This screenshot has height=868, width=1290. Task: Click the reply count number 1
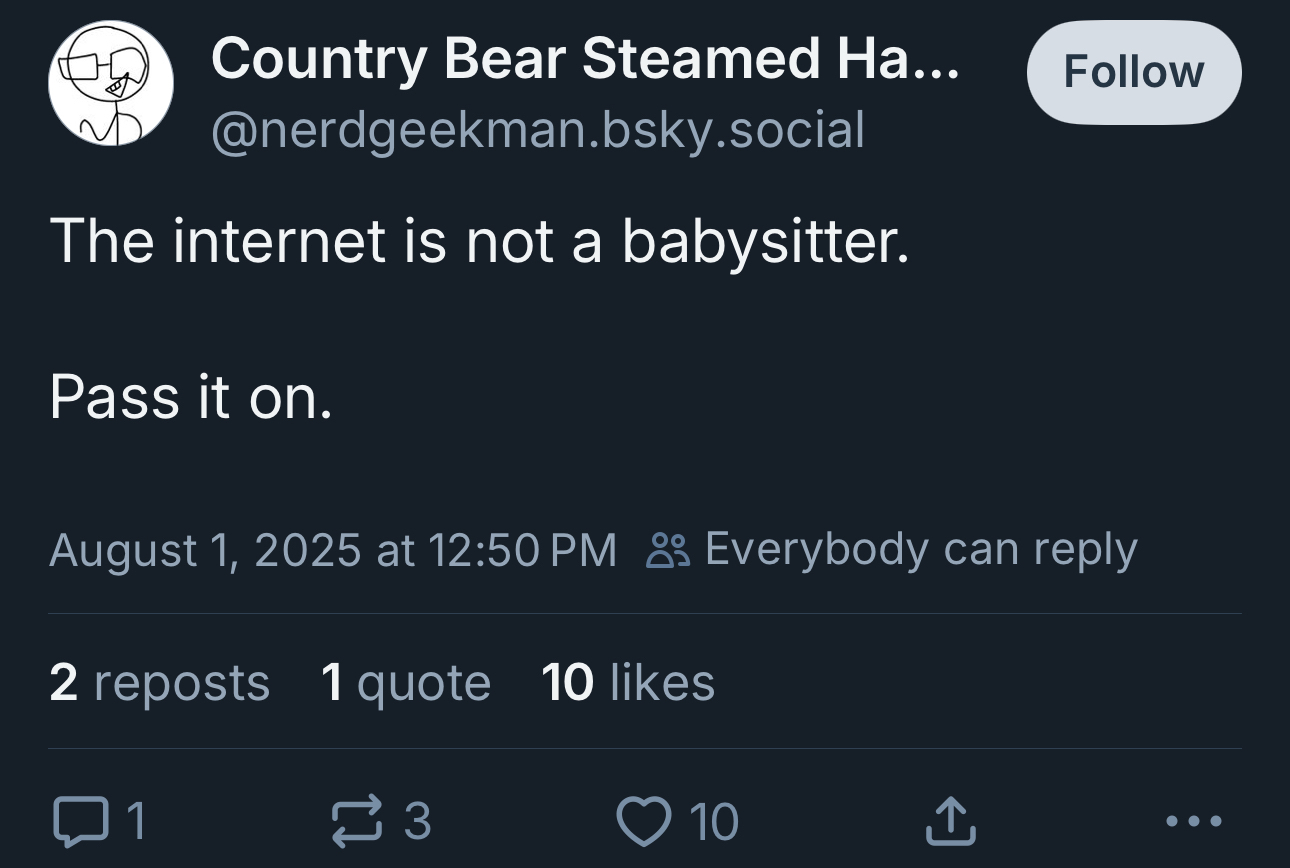[137, 821]
